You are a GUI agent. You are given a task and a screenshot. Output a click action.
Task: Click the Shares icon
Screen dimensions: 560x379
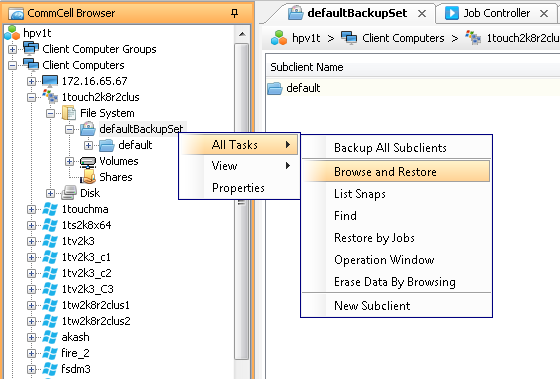(x=88, y=177)
